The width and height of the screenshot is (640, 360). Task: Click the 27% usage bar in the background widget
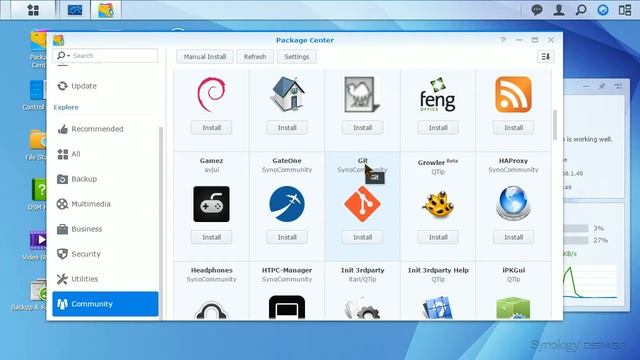576,240
